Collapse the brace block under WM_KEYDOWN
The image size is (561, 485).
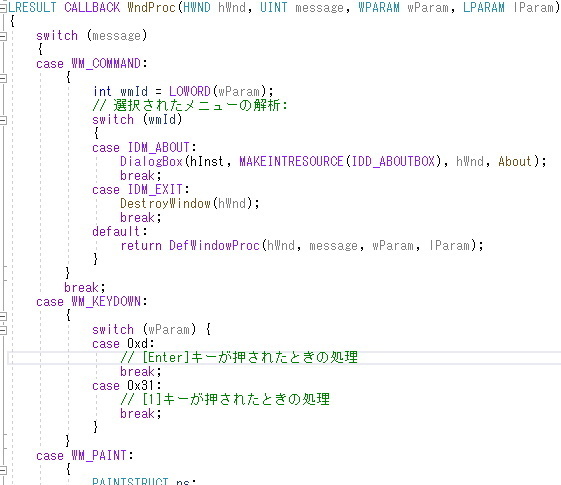click(3, 316)
